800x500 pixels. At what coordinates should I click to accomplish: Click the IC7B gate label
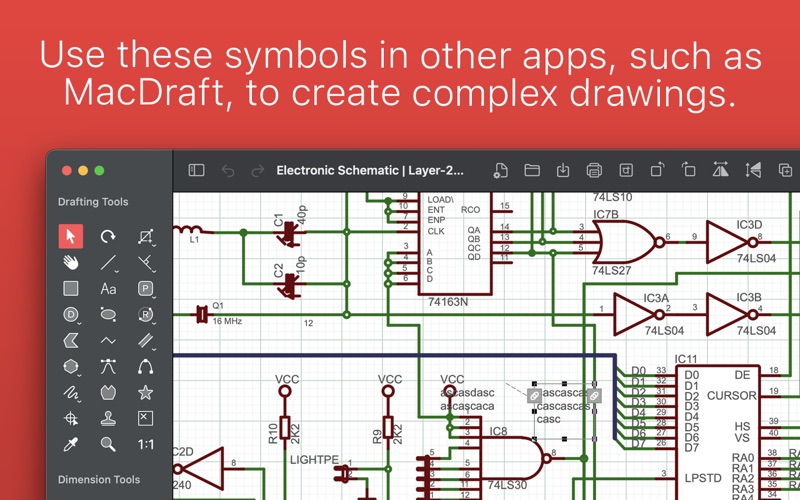coord(606,214)
